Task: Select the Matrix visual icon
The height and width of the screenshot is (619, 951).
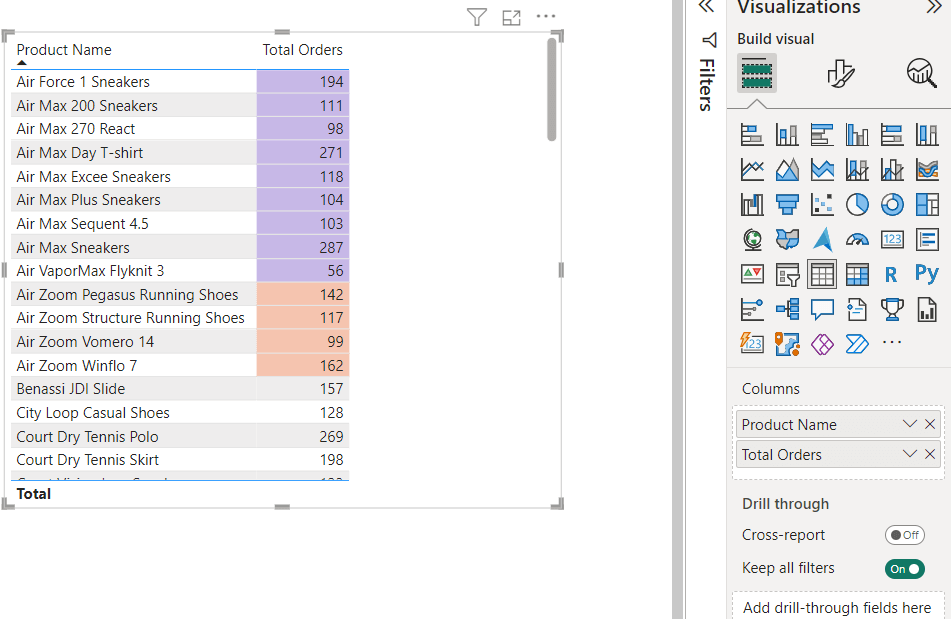Action: point(857,275)
